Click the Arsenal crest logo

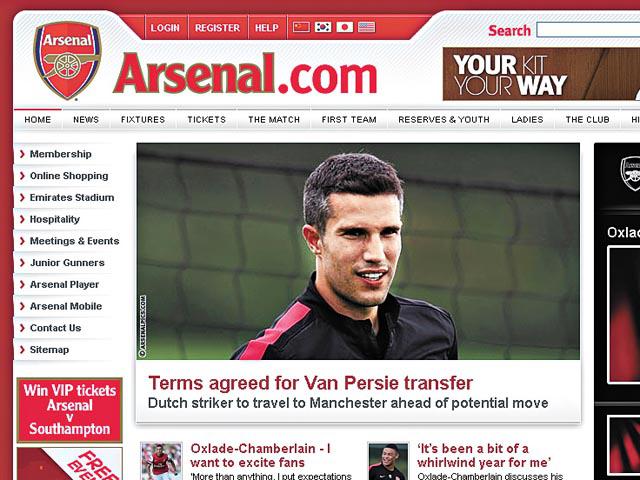[67, 60]
